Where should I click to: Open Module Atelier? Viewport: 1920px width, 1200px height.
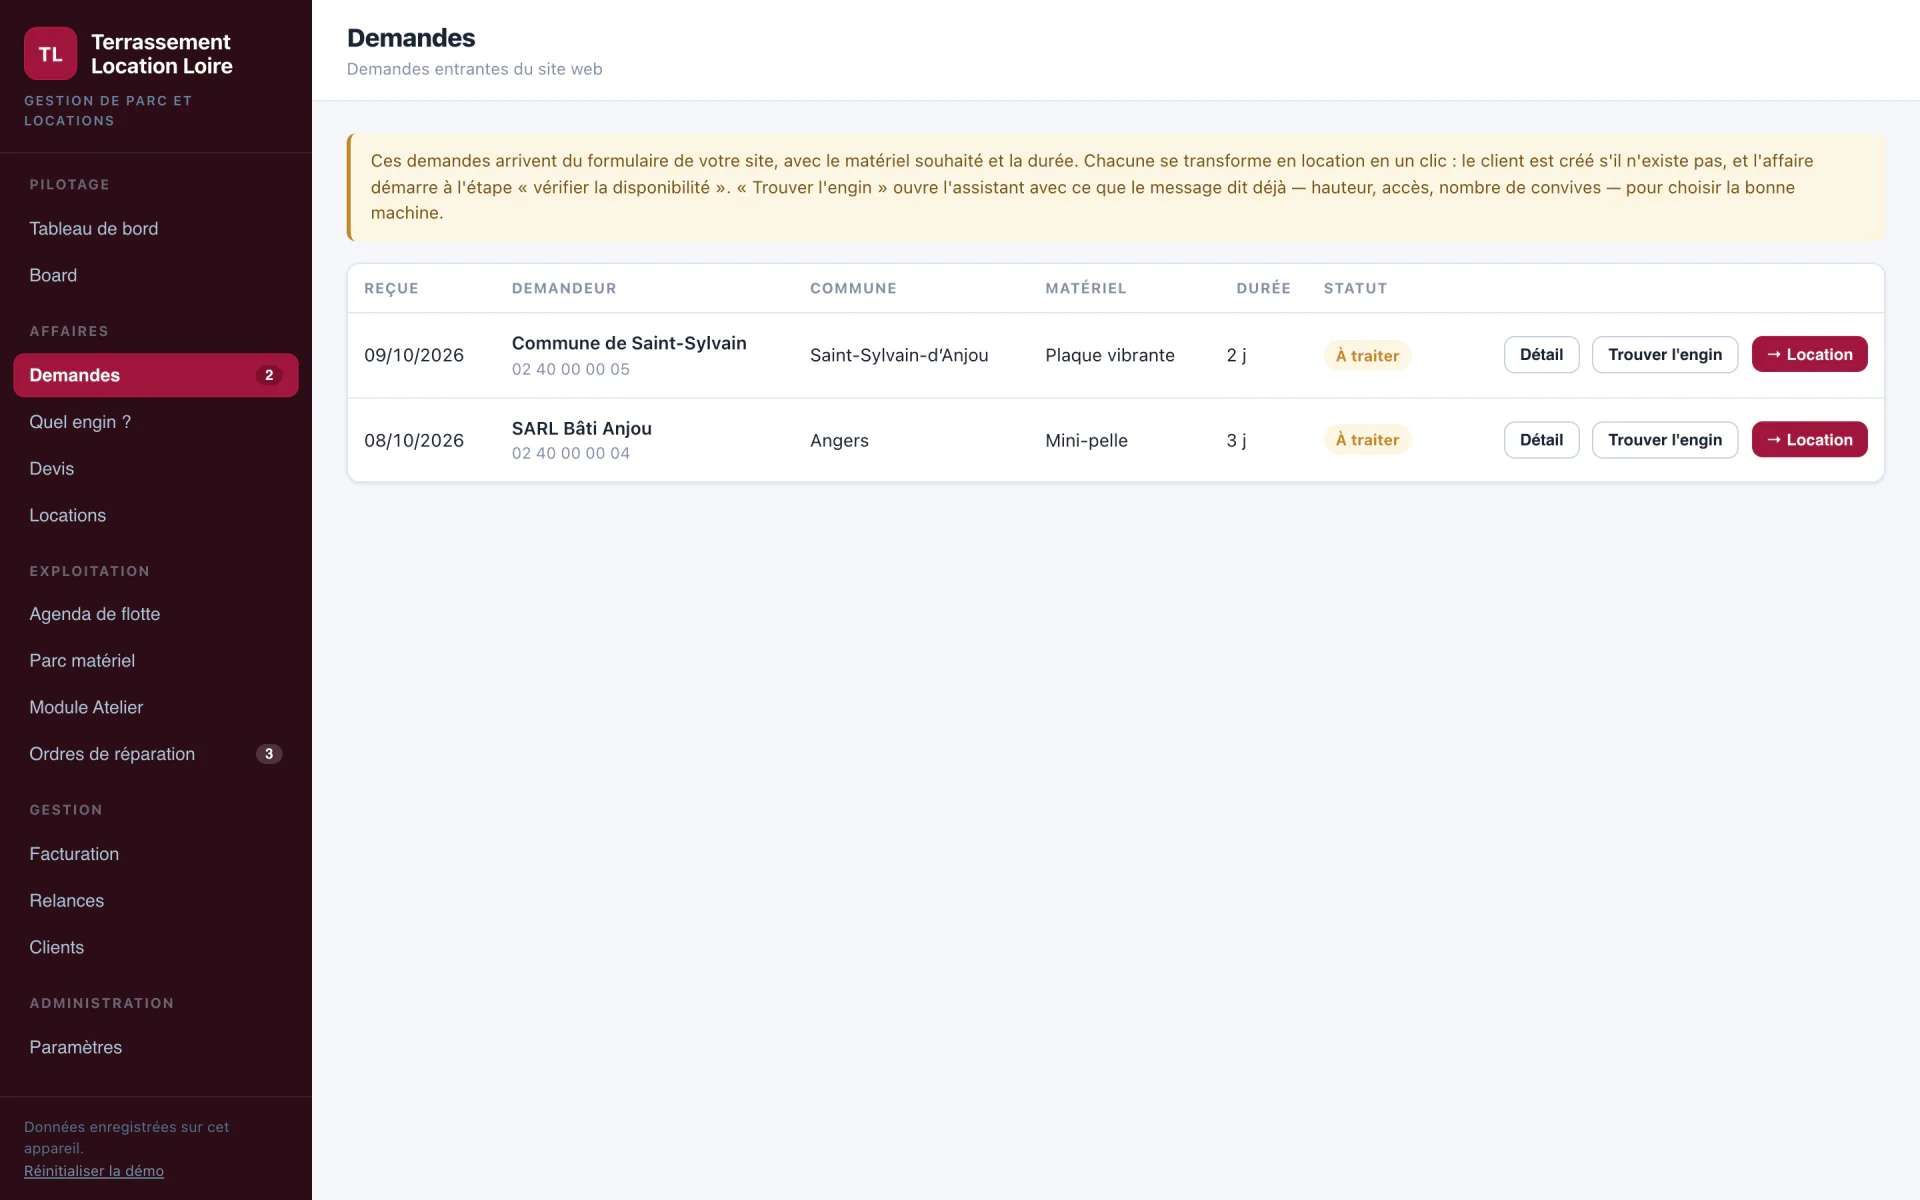156,708
